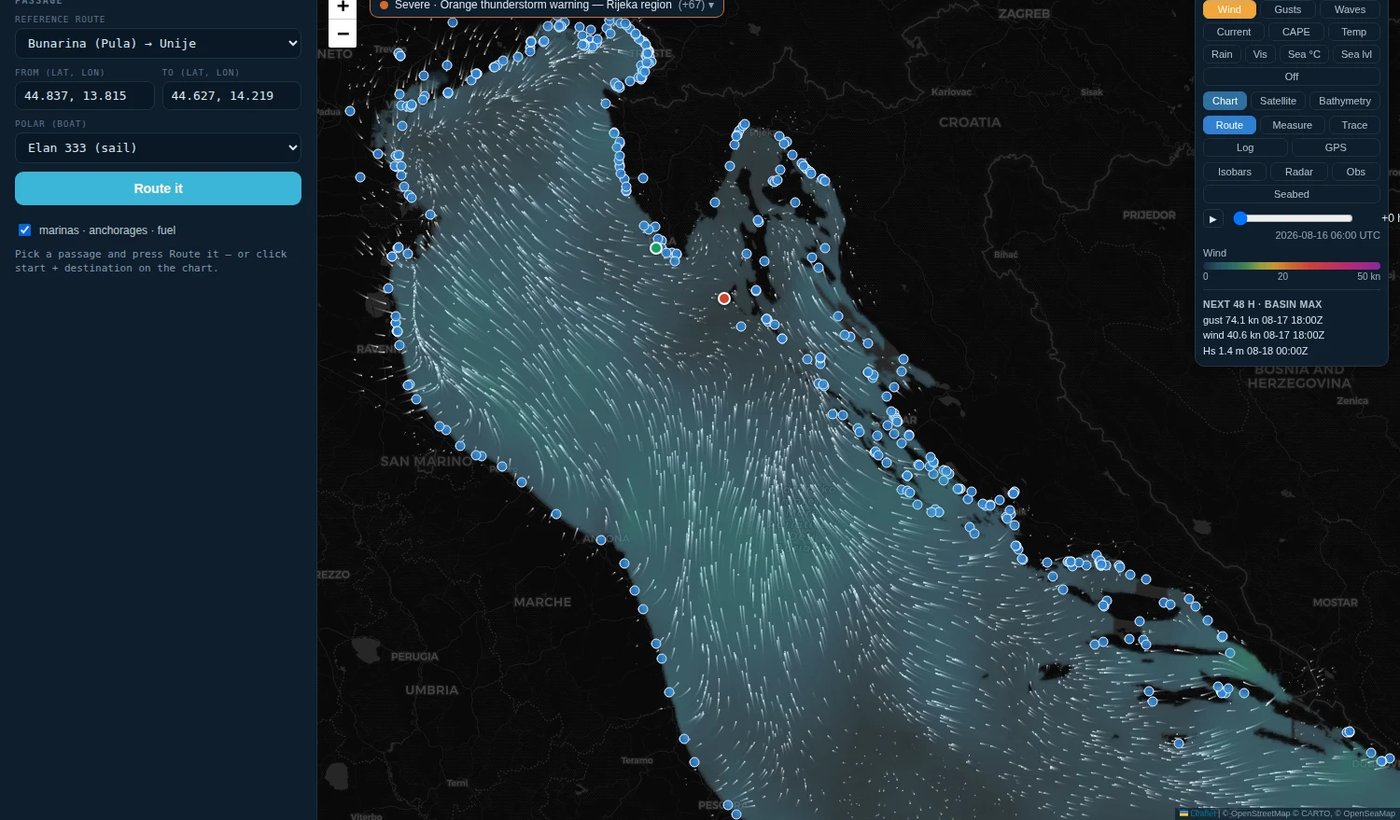Zoom in on the map
This screenshot has width=1400, height=820.
(343, 8)
